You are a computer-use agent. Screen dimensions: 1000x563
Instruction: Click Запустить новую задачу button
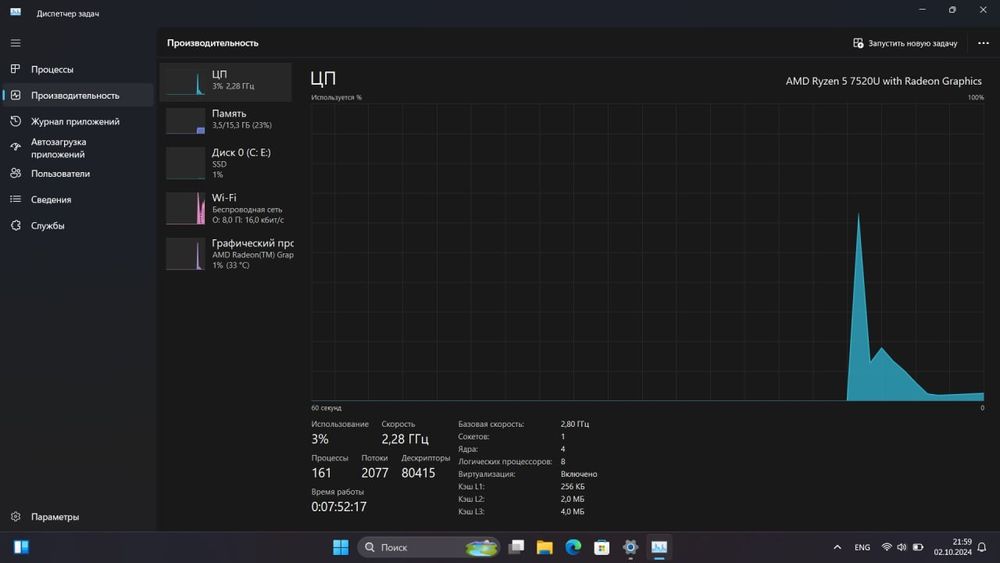tap(905, 43)
